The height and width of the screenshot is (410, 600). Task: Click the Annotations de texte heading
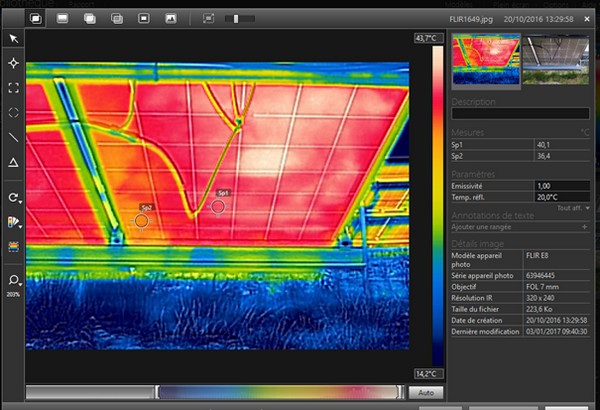click(x=492, y=216)
